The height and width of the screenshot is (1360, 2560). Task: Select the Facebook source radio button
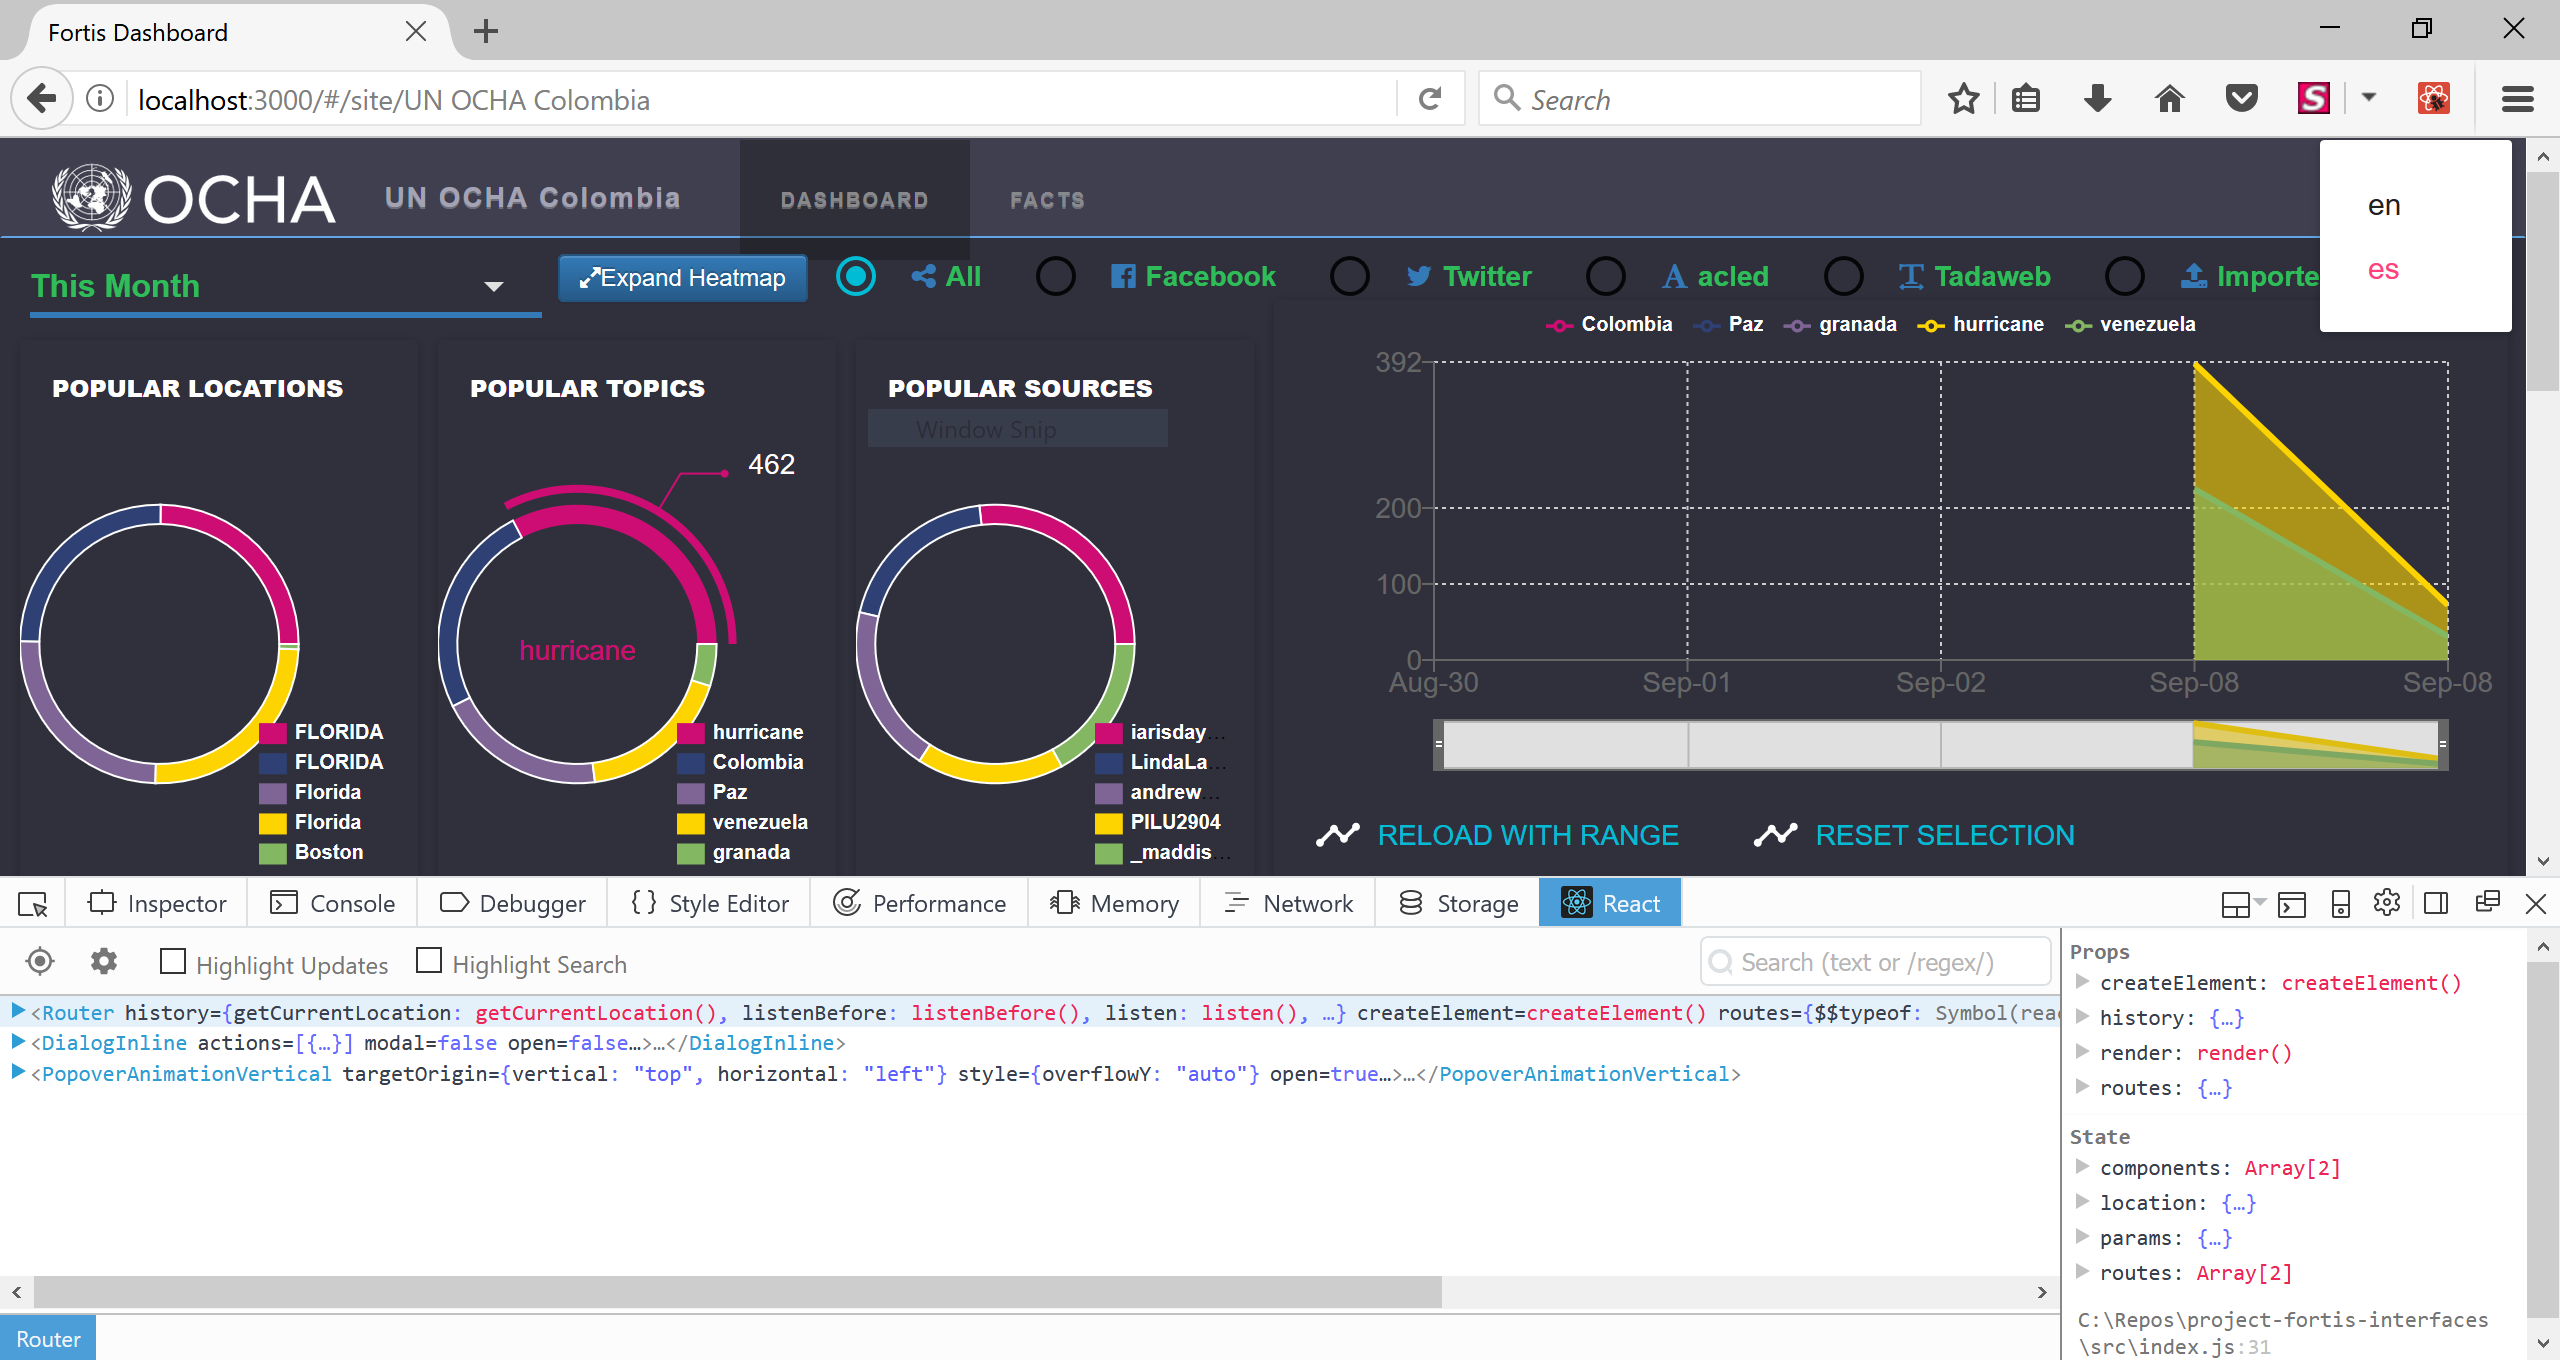(x=1056, y=277)
